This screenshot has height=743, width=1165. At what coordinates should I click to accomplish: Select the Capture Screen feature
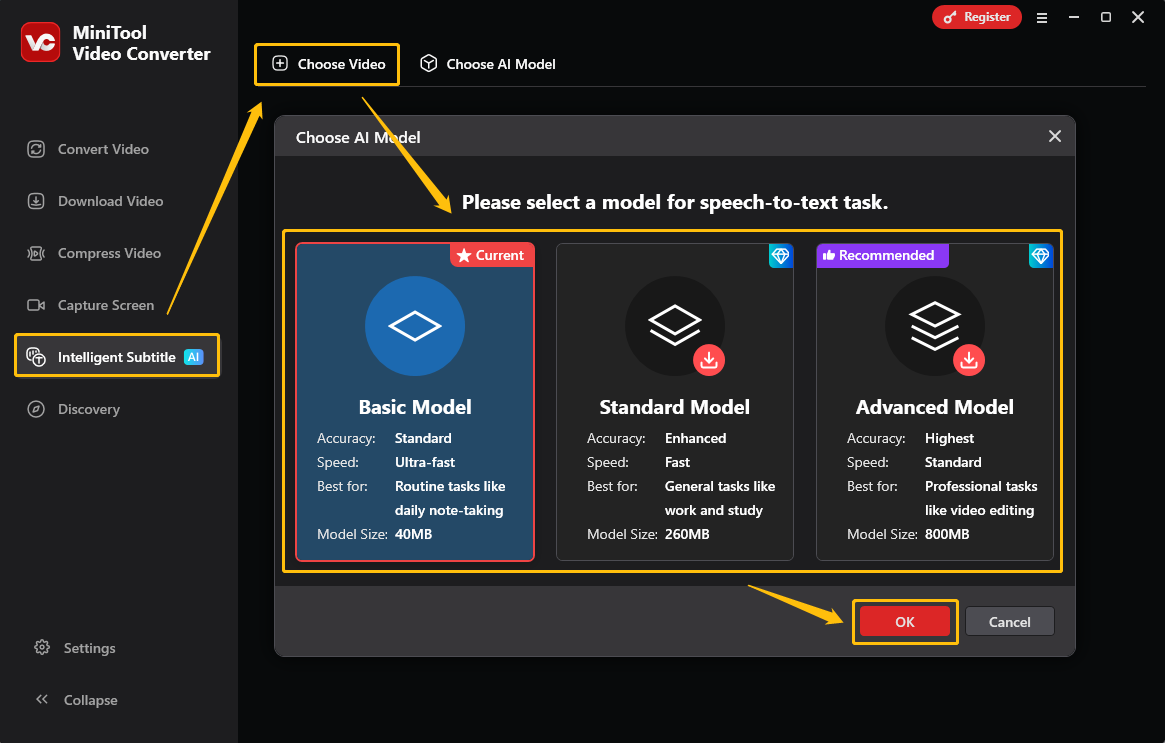(x=103, y=306)
